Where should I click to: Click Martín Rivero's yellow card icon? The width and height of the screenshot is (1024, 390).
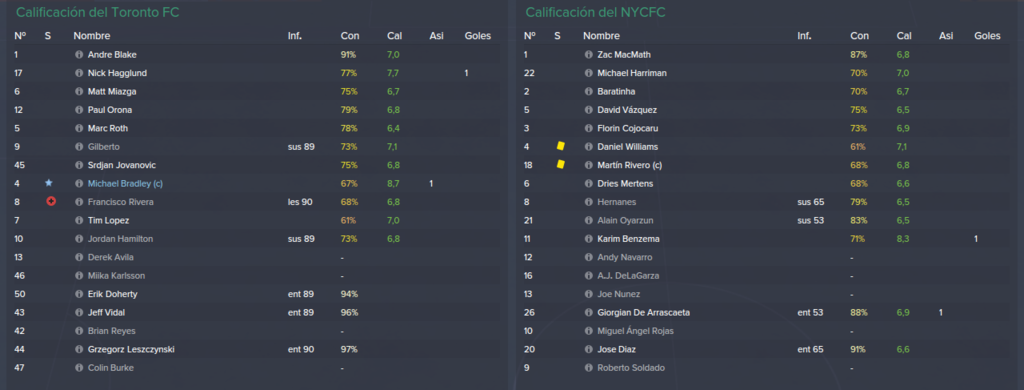point(560,165)
